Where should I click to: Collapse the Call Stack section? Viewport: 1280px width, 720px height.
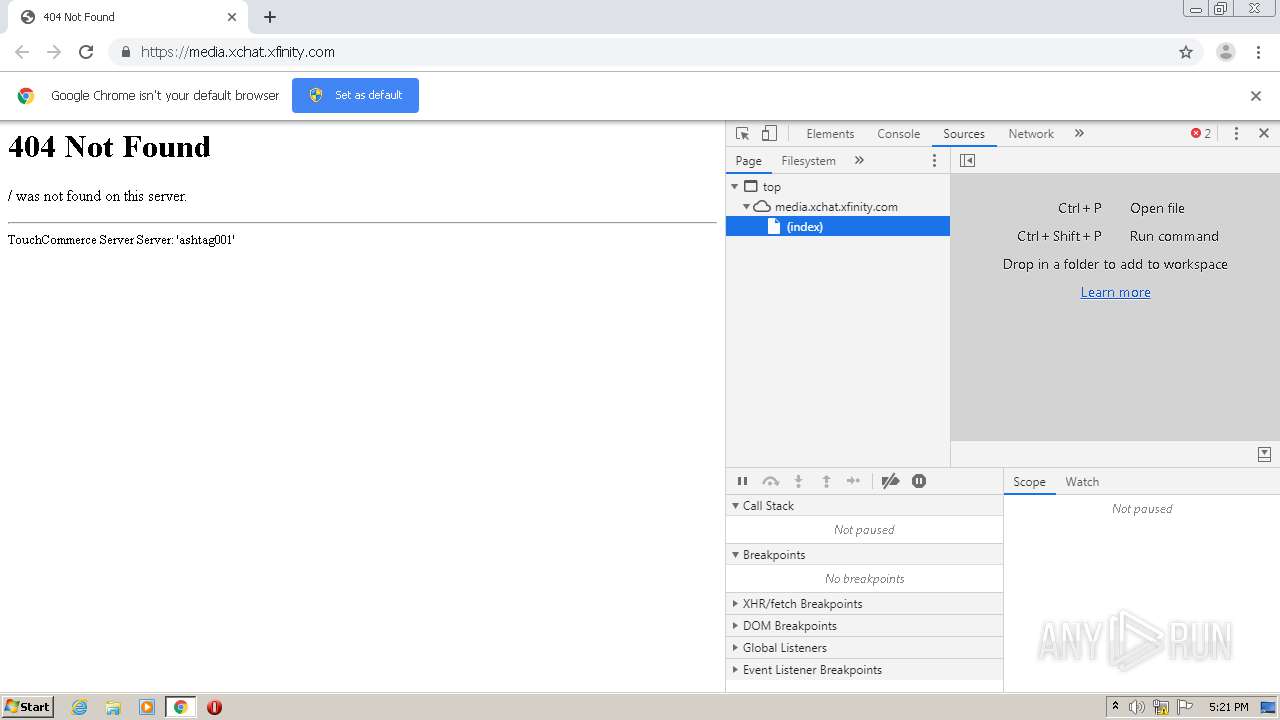pos(864,506)
